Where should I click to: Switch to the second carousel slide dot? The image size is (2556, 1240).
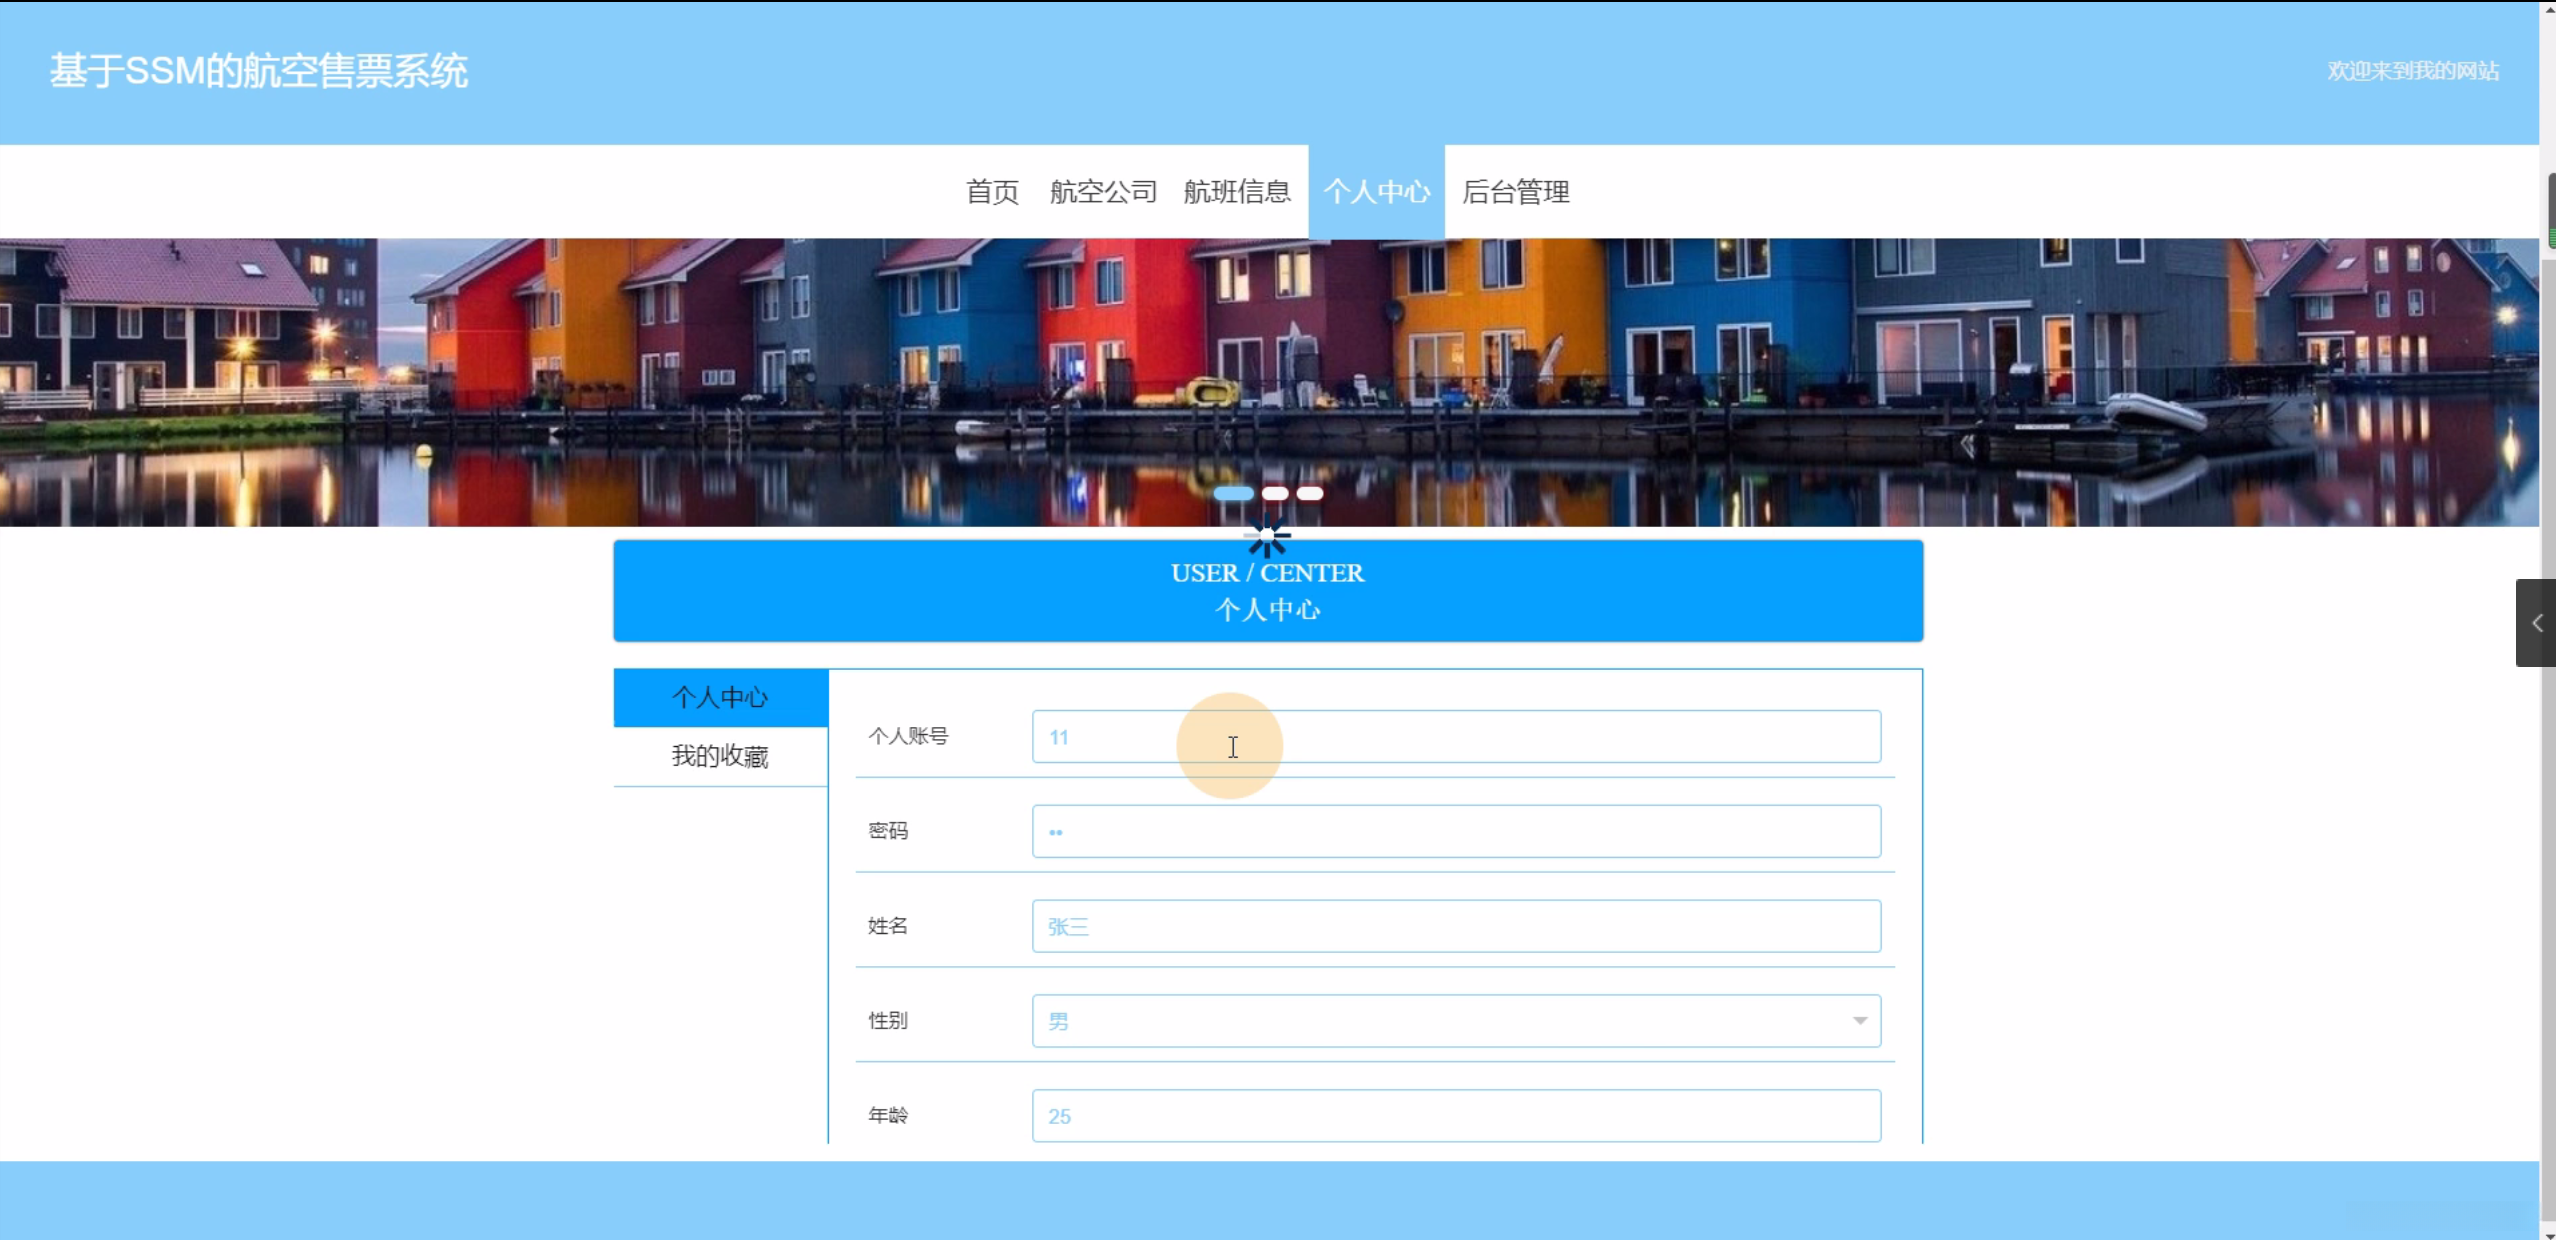tap(1274, 493)
